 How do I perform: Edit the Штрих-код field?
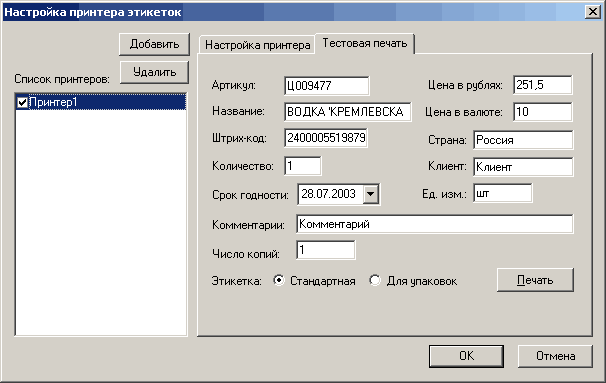pos(326,138)
